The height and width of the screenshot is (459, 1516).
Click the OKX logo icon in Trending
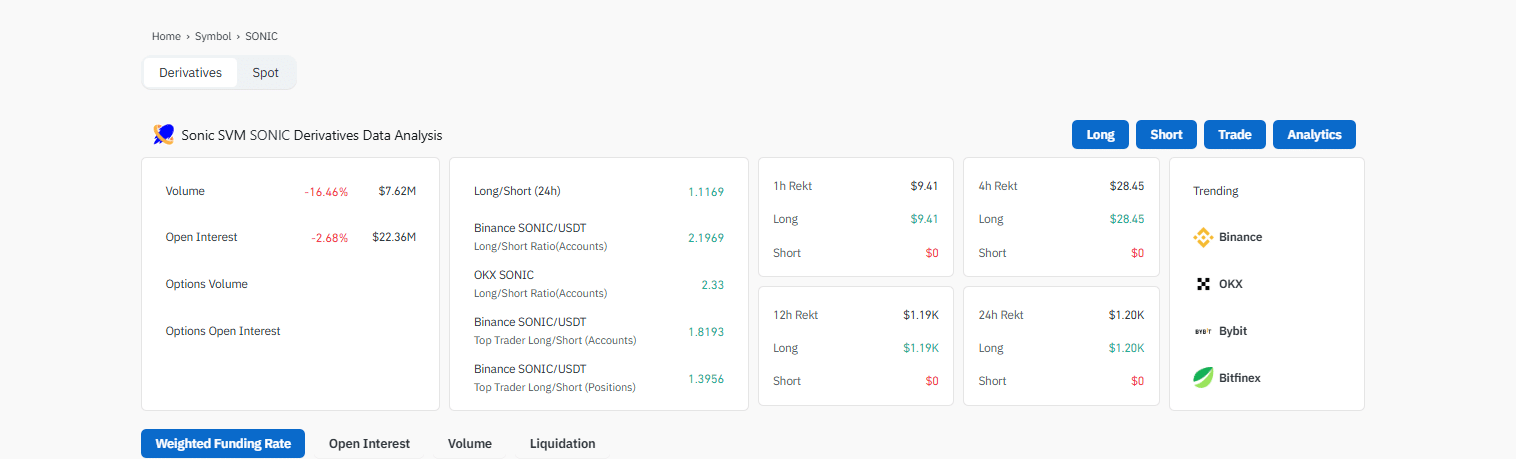click(x=1204, y=284)
